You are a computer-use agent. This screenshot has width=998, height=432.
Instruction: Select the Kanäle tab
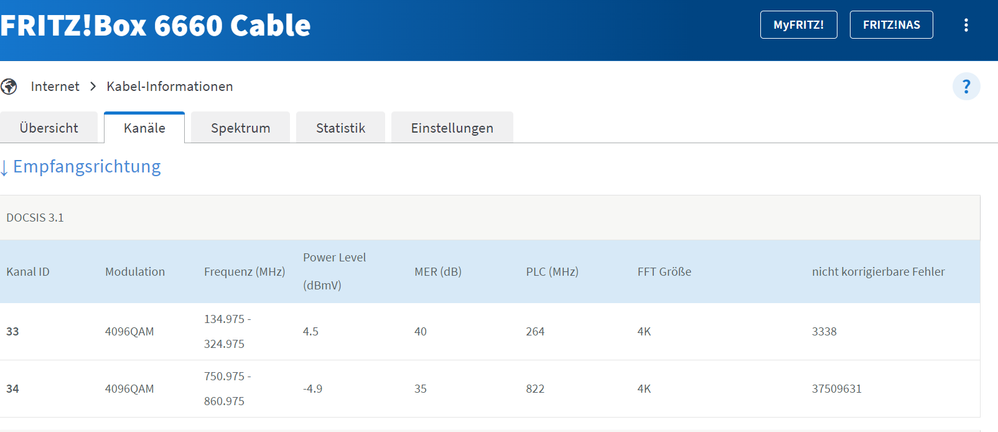(x=144, y=128)
